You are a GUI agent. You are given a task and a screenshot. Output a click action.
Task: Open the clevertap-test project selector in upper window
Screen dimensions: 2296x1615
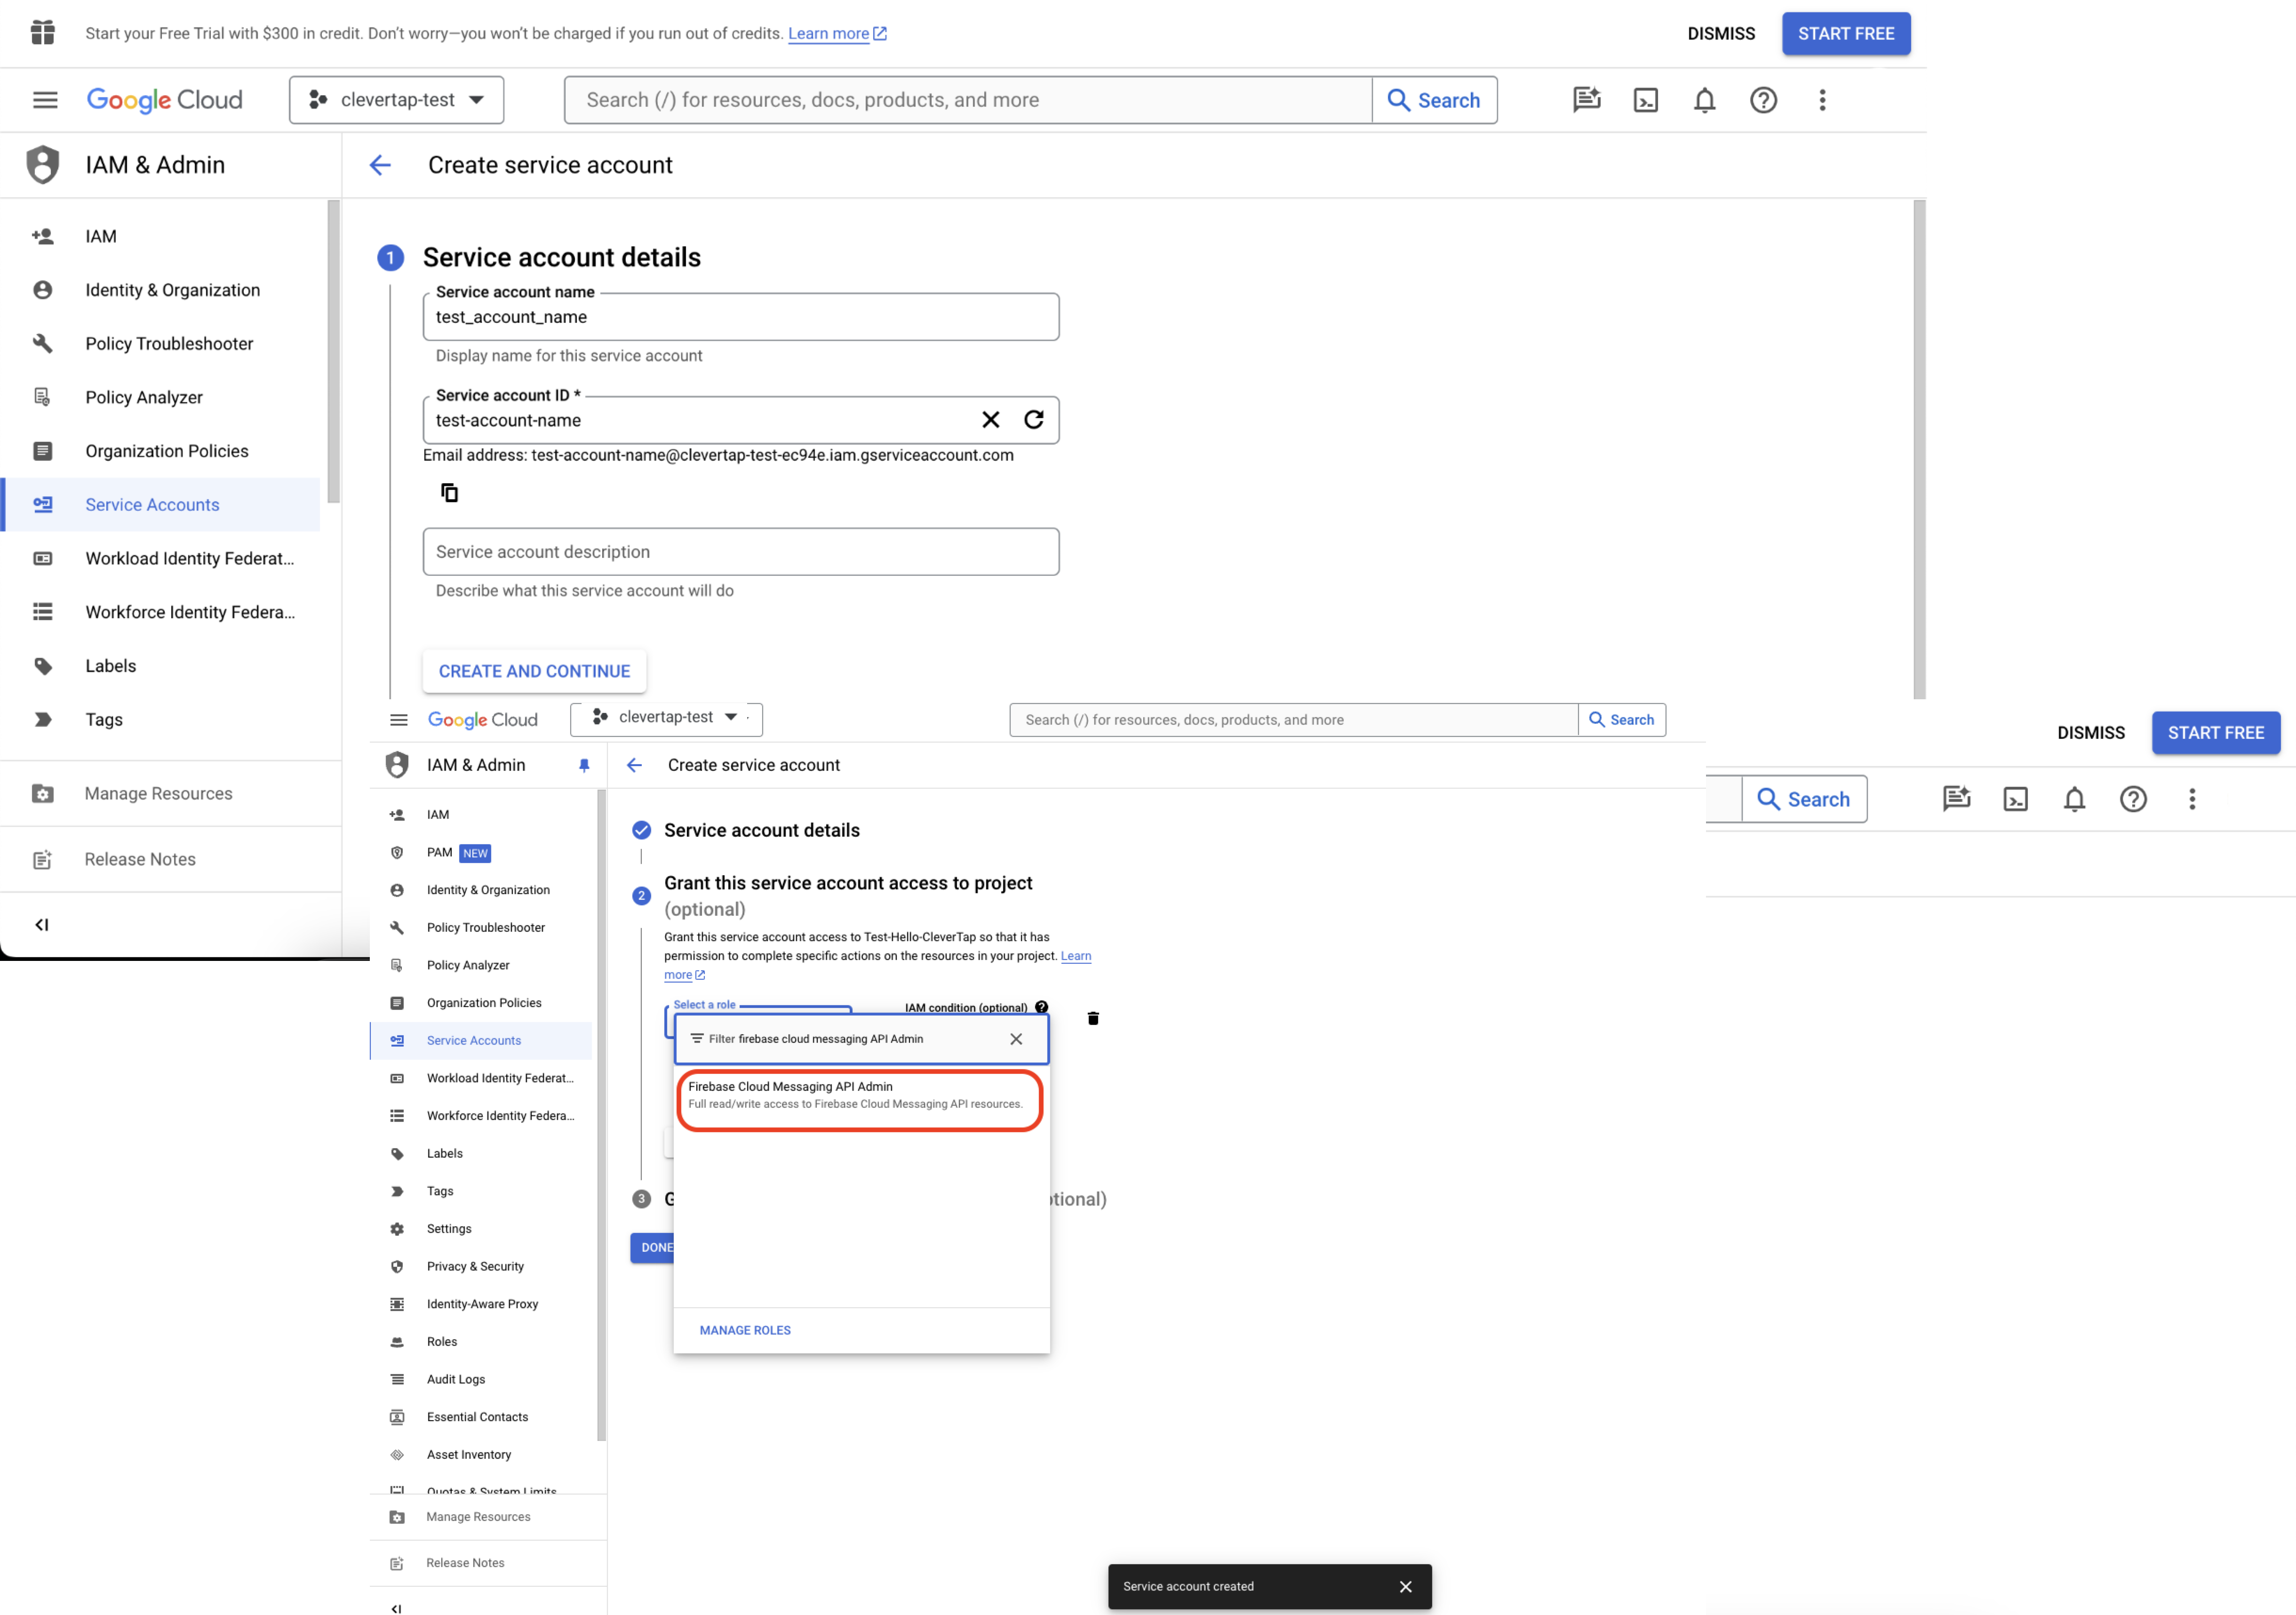pyautogui.click(x=397, y=100)
